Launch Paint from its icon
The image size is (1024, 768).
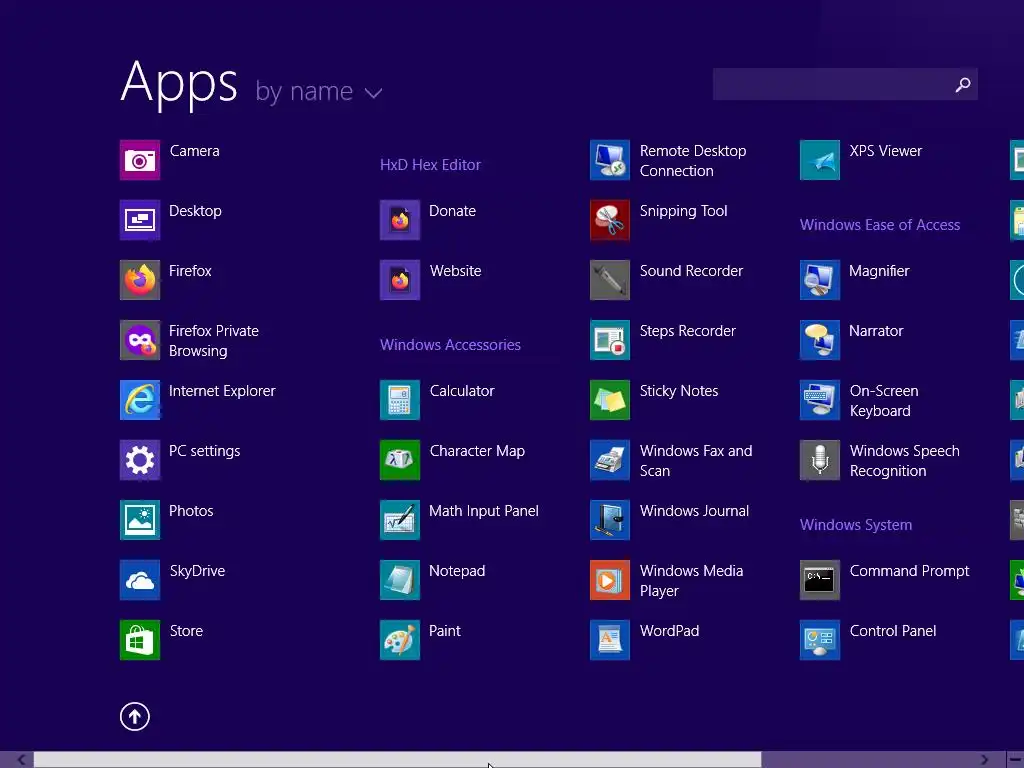(x=400, y=640)
